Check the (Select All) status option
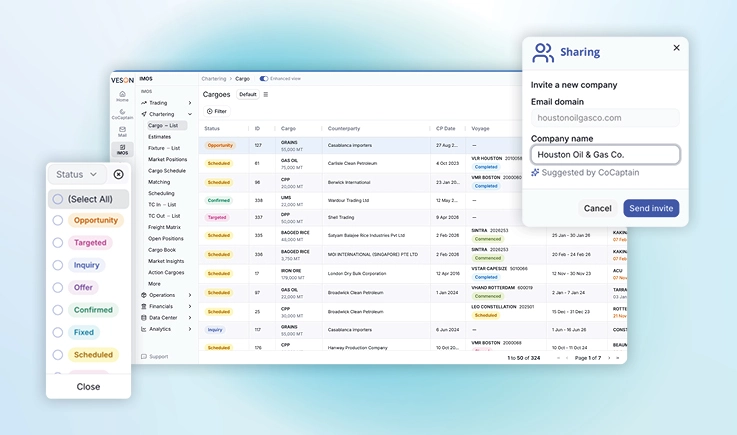This screenshot has width=737, height=435. coord(58,199)
